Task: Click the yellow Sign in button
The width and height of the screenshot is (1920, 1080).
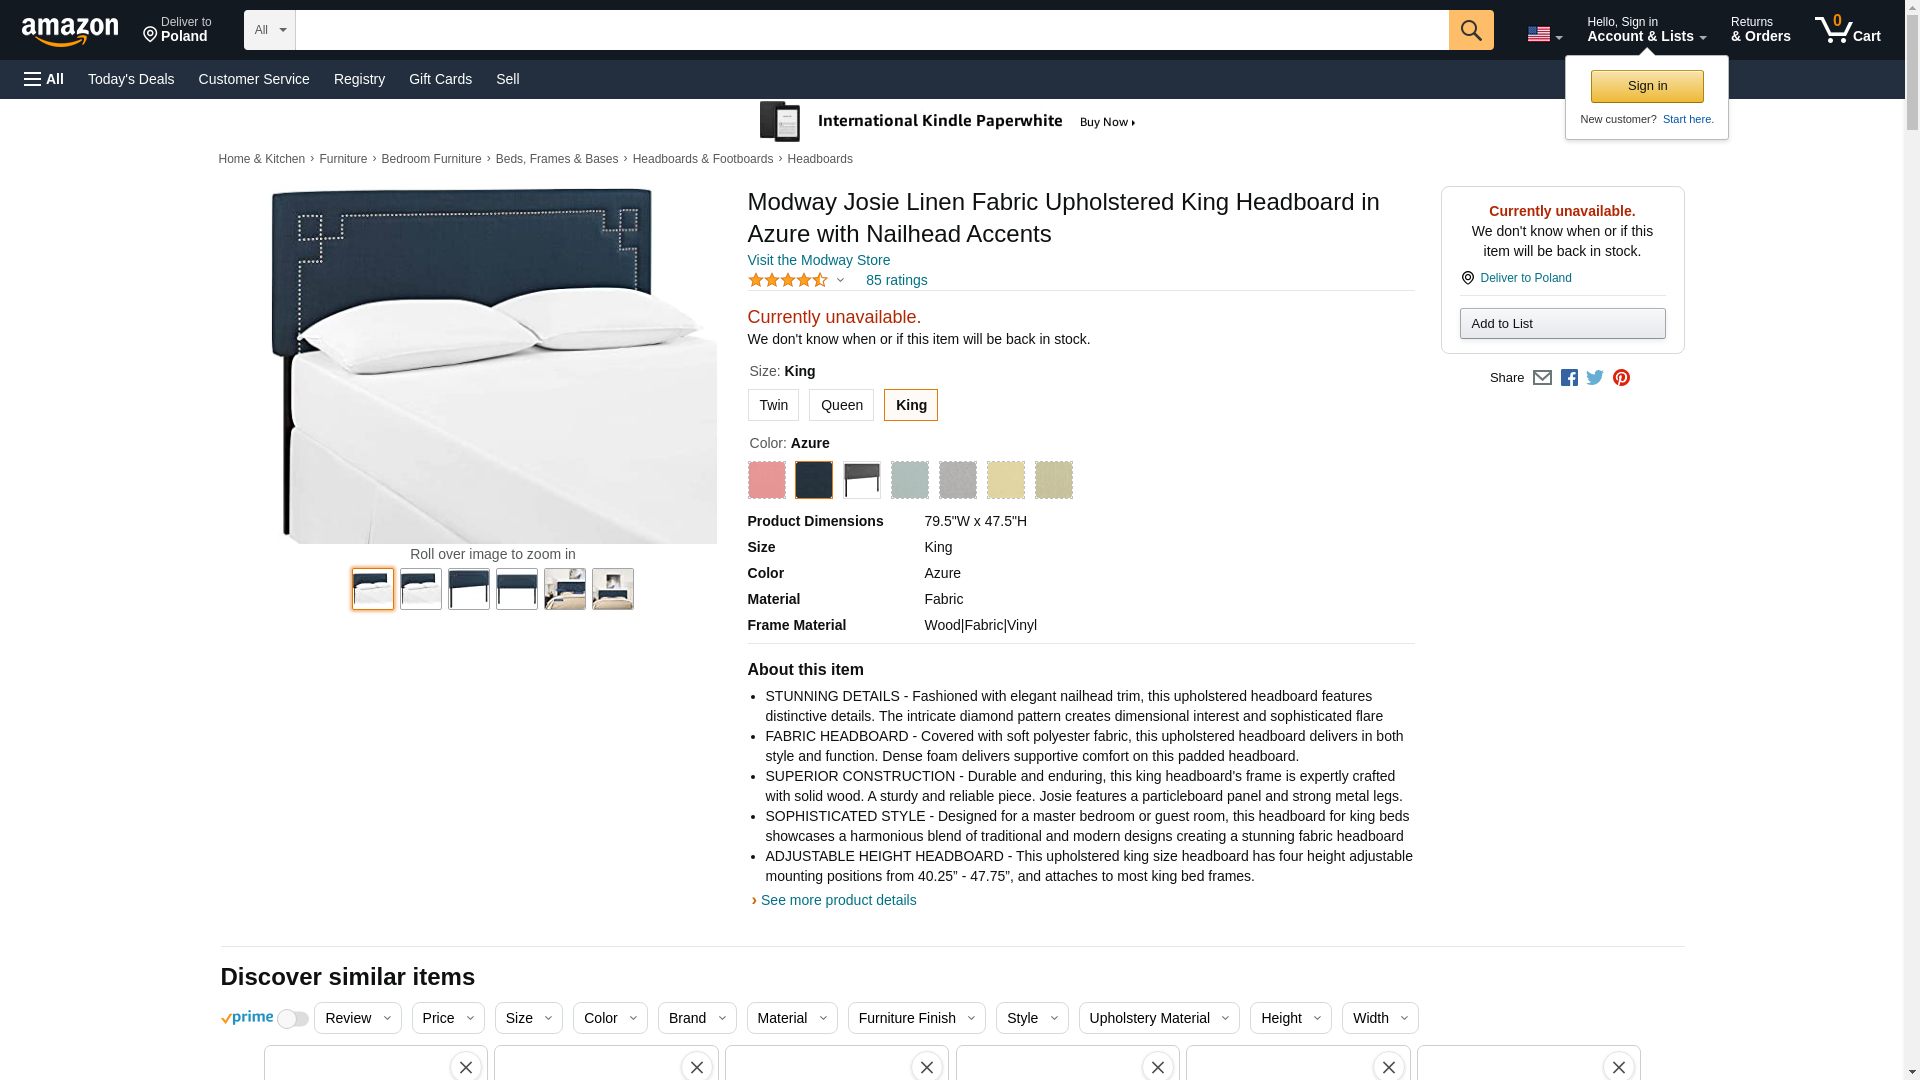Action: pyautogui.click(x=1646, y=86)
